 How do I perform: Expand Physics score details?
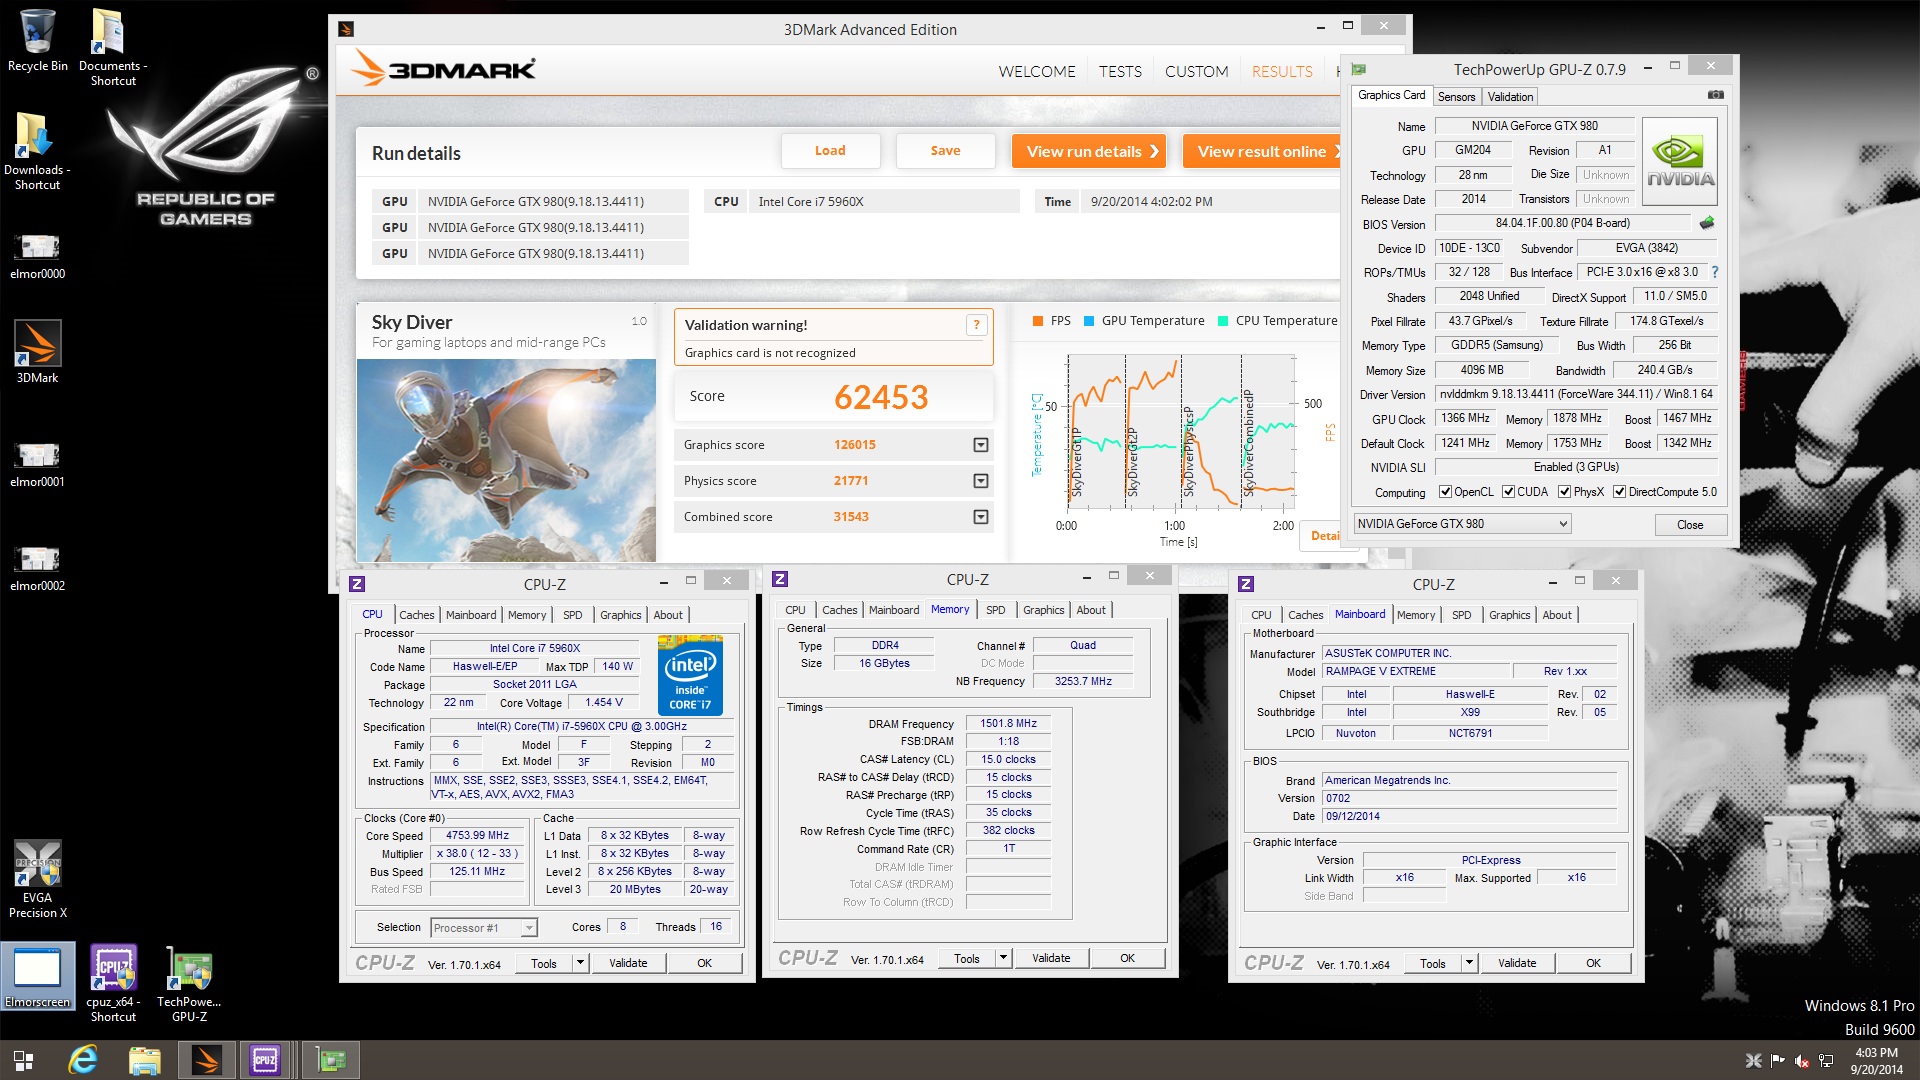point(981,481)
